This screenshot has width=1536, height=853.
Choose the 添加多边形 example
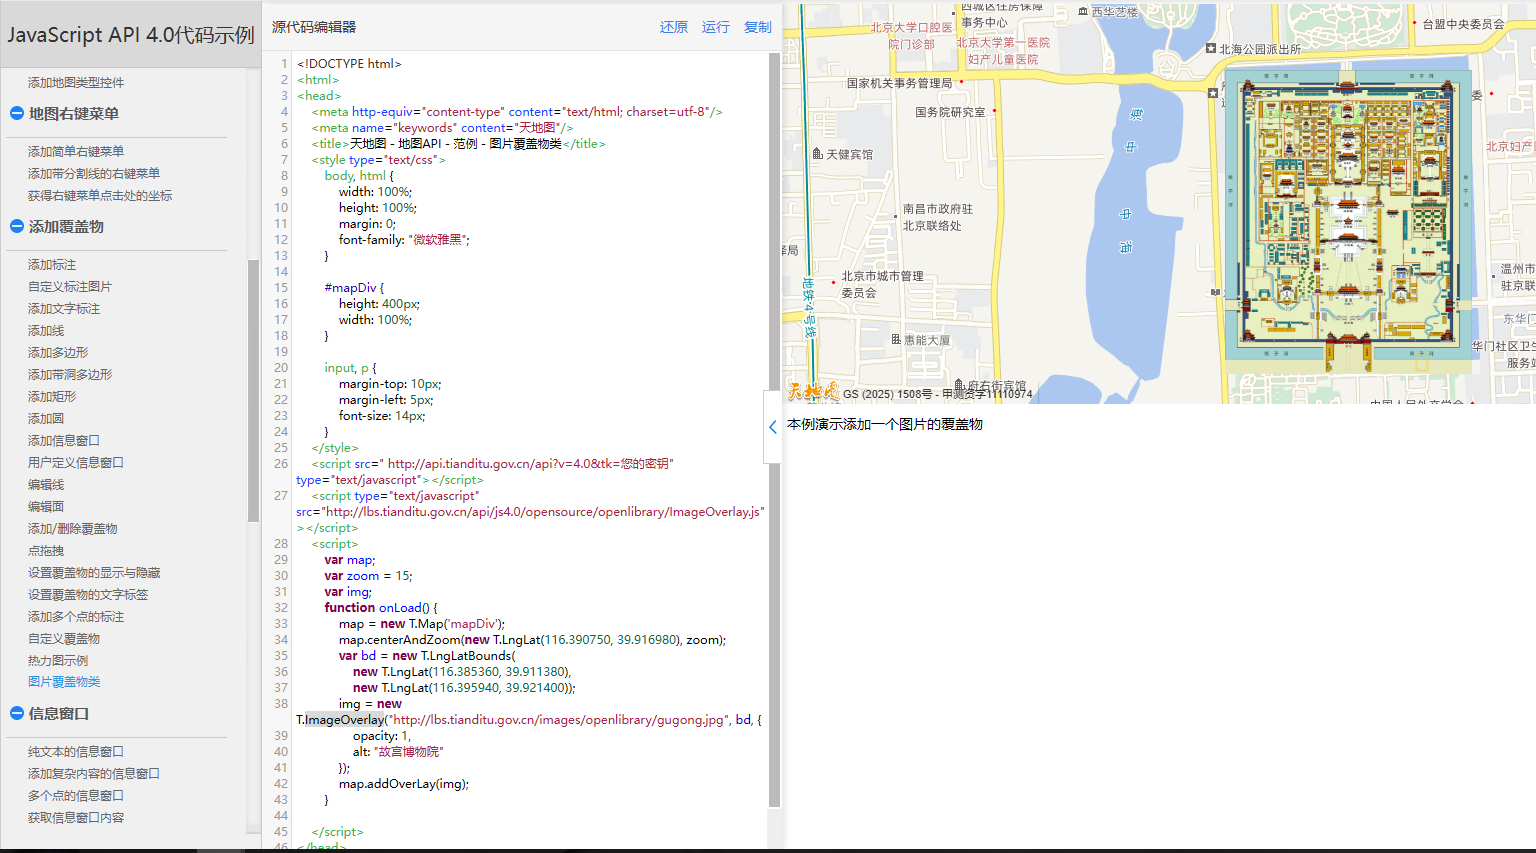coord(58,353)
